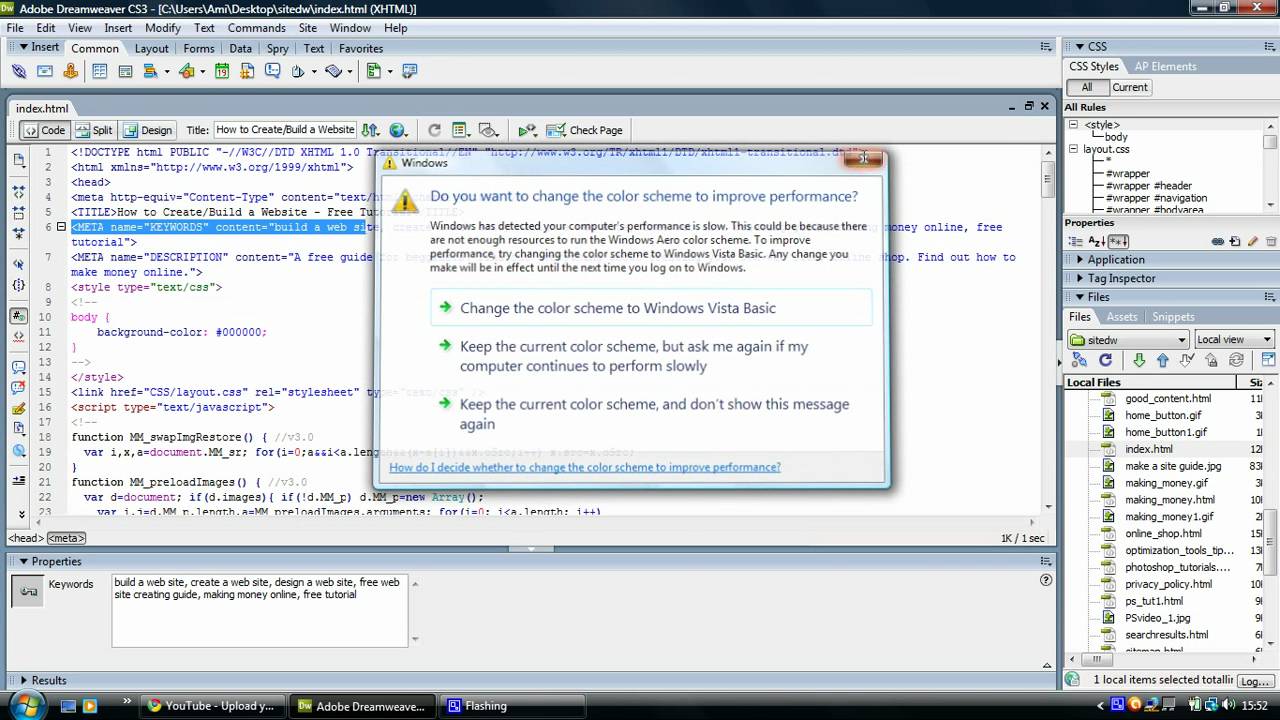Screen dimensions: 1280x720
Task: Open the Modify menu
Action: (163, 28)
